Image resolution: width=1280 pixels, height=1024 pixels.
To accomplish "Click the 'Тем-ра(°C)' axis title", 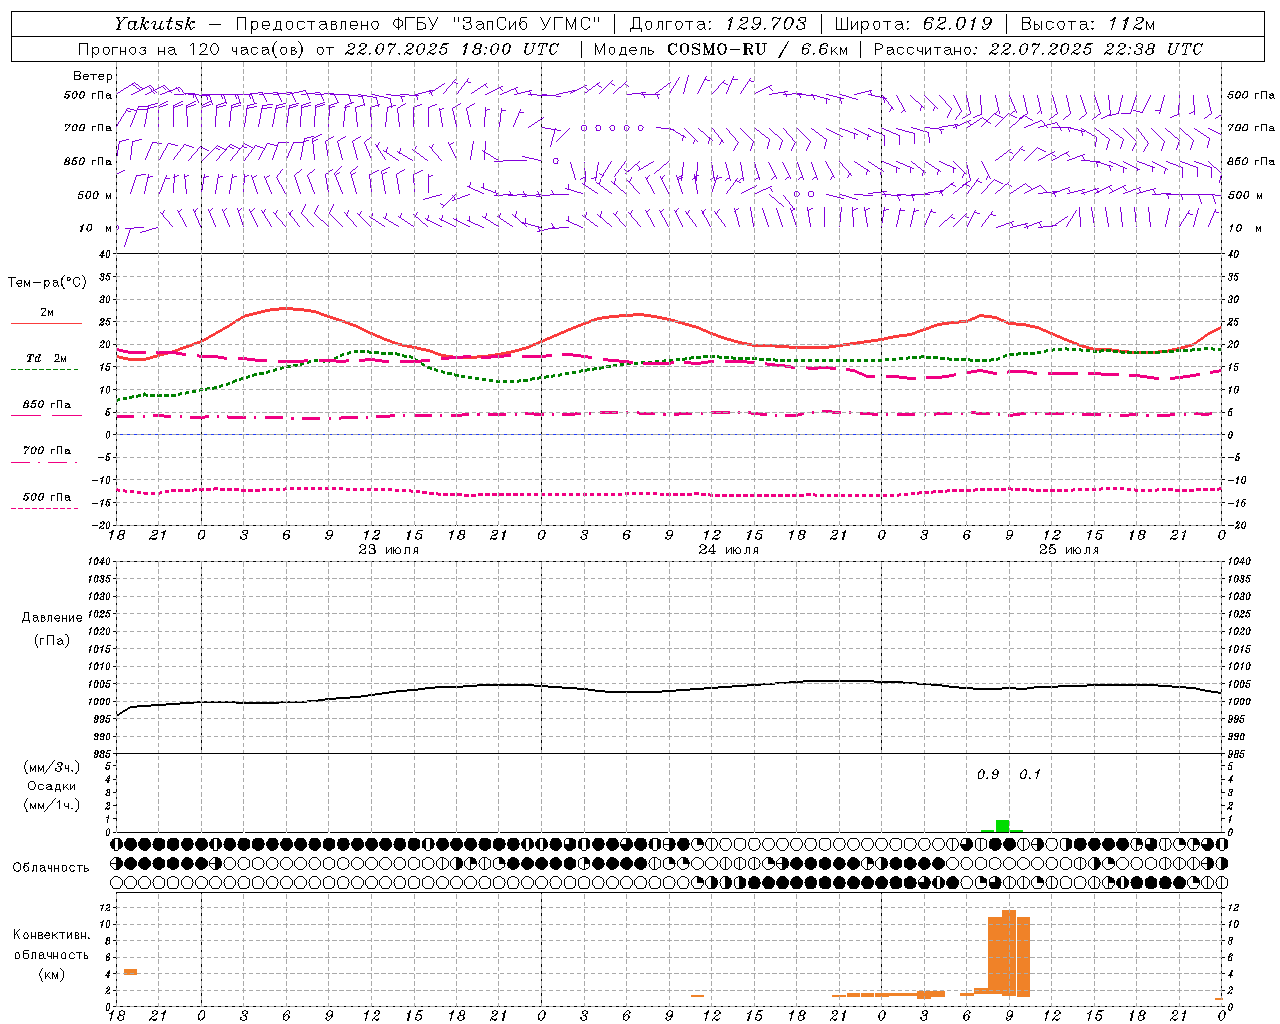I will coord(47,283).
